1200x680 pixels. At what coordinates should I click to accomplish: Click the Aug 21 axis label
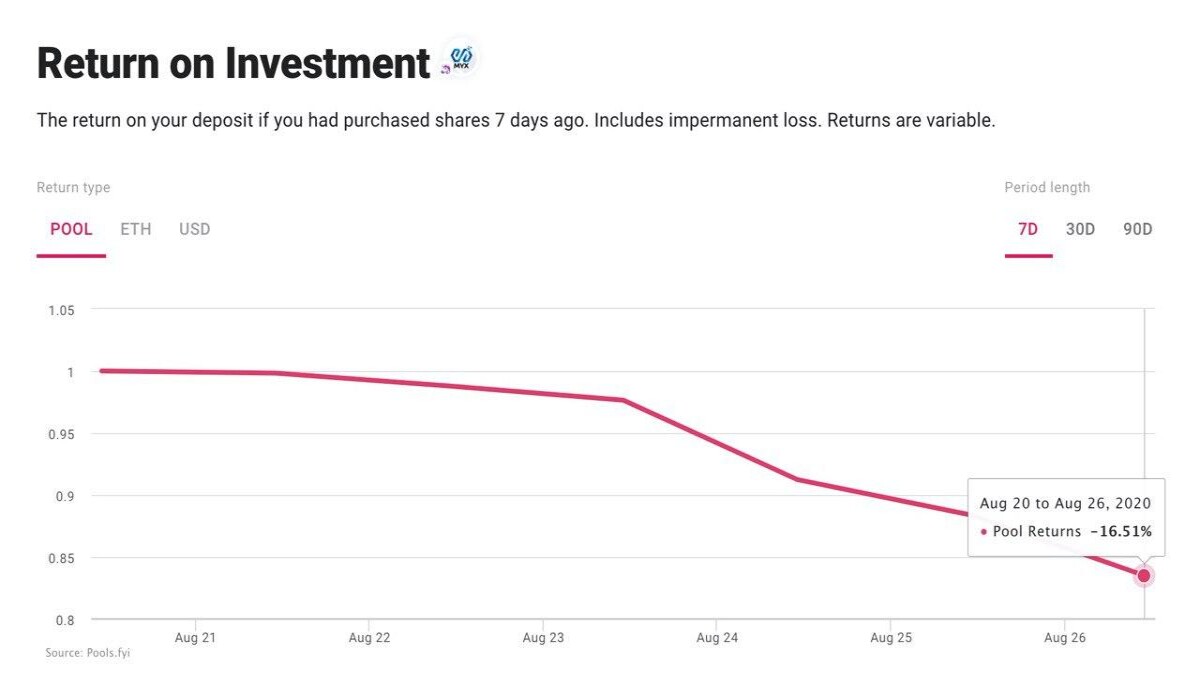click(x=195, y=637)
